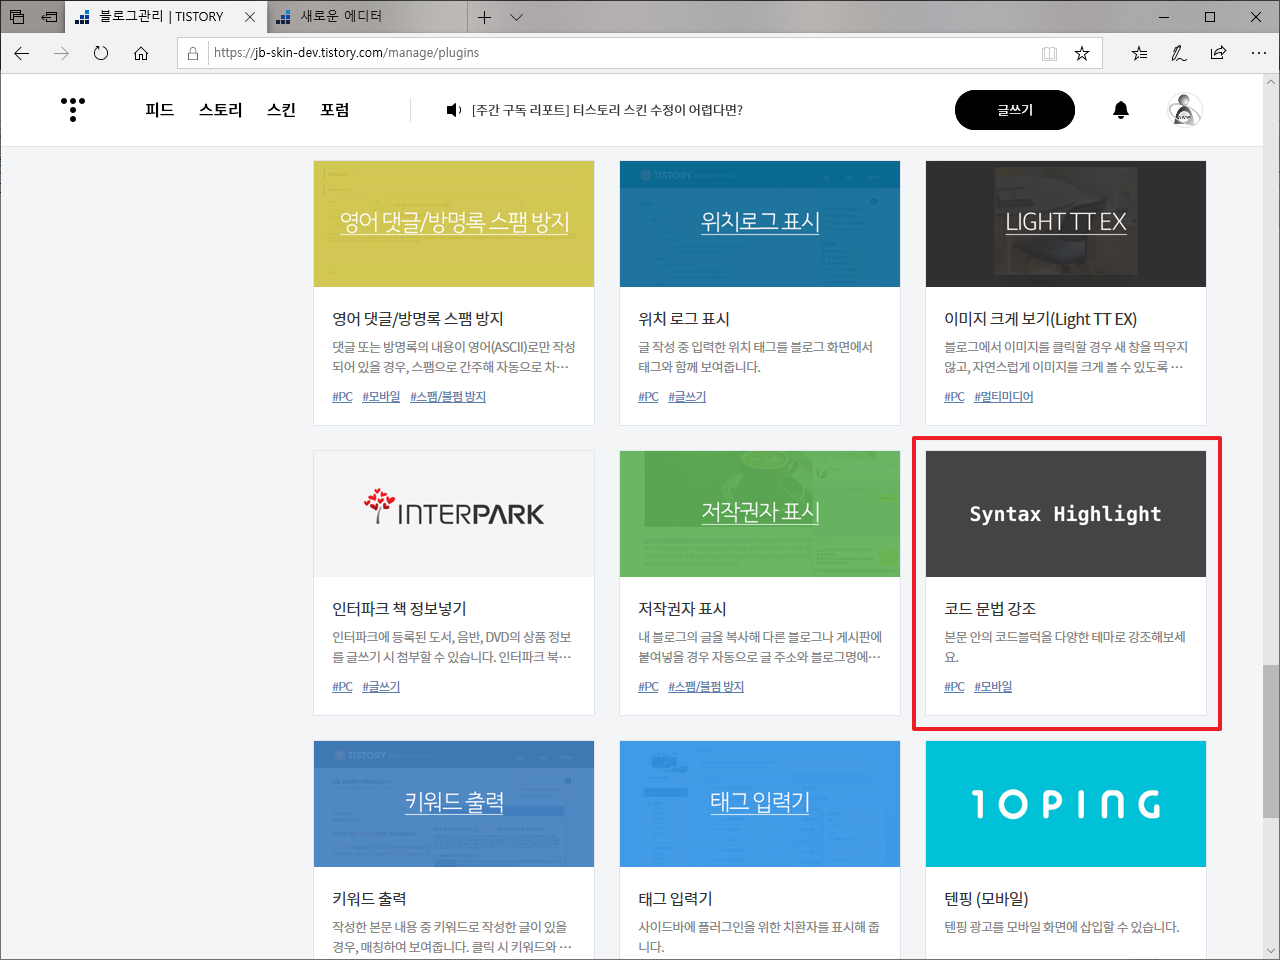
Task: Open browser settings and more menu
Action: click(1258, 54)
